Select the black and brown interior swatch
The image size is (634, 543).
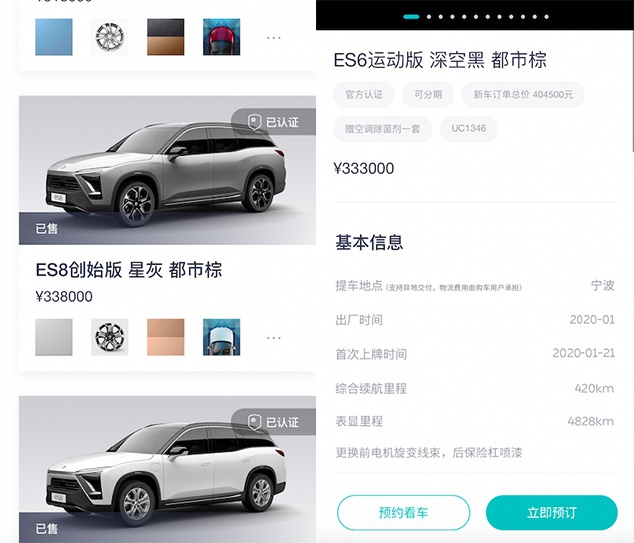[165, 37]
